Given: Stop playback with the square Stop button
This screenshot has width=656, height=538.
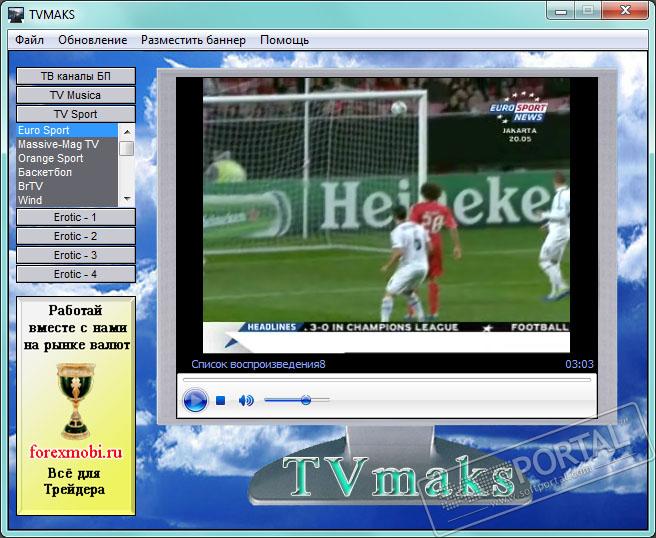Looking at the screenshot, I should (x=220, y=401).
